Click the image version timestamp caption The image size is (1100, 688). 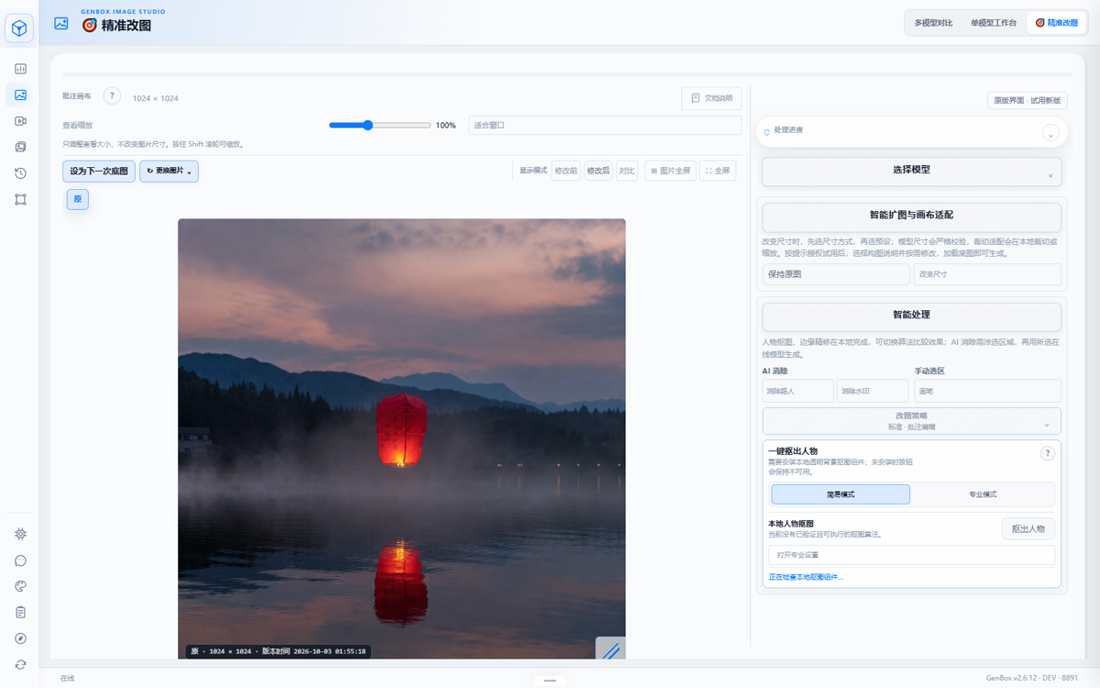click(x=279, y=652)
